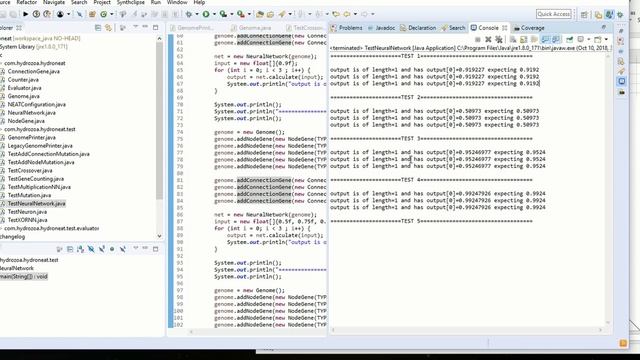The image size is (640, 360).
Task: Select TestXORNN.java in Package Explorer
Action: coord(27,220)
